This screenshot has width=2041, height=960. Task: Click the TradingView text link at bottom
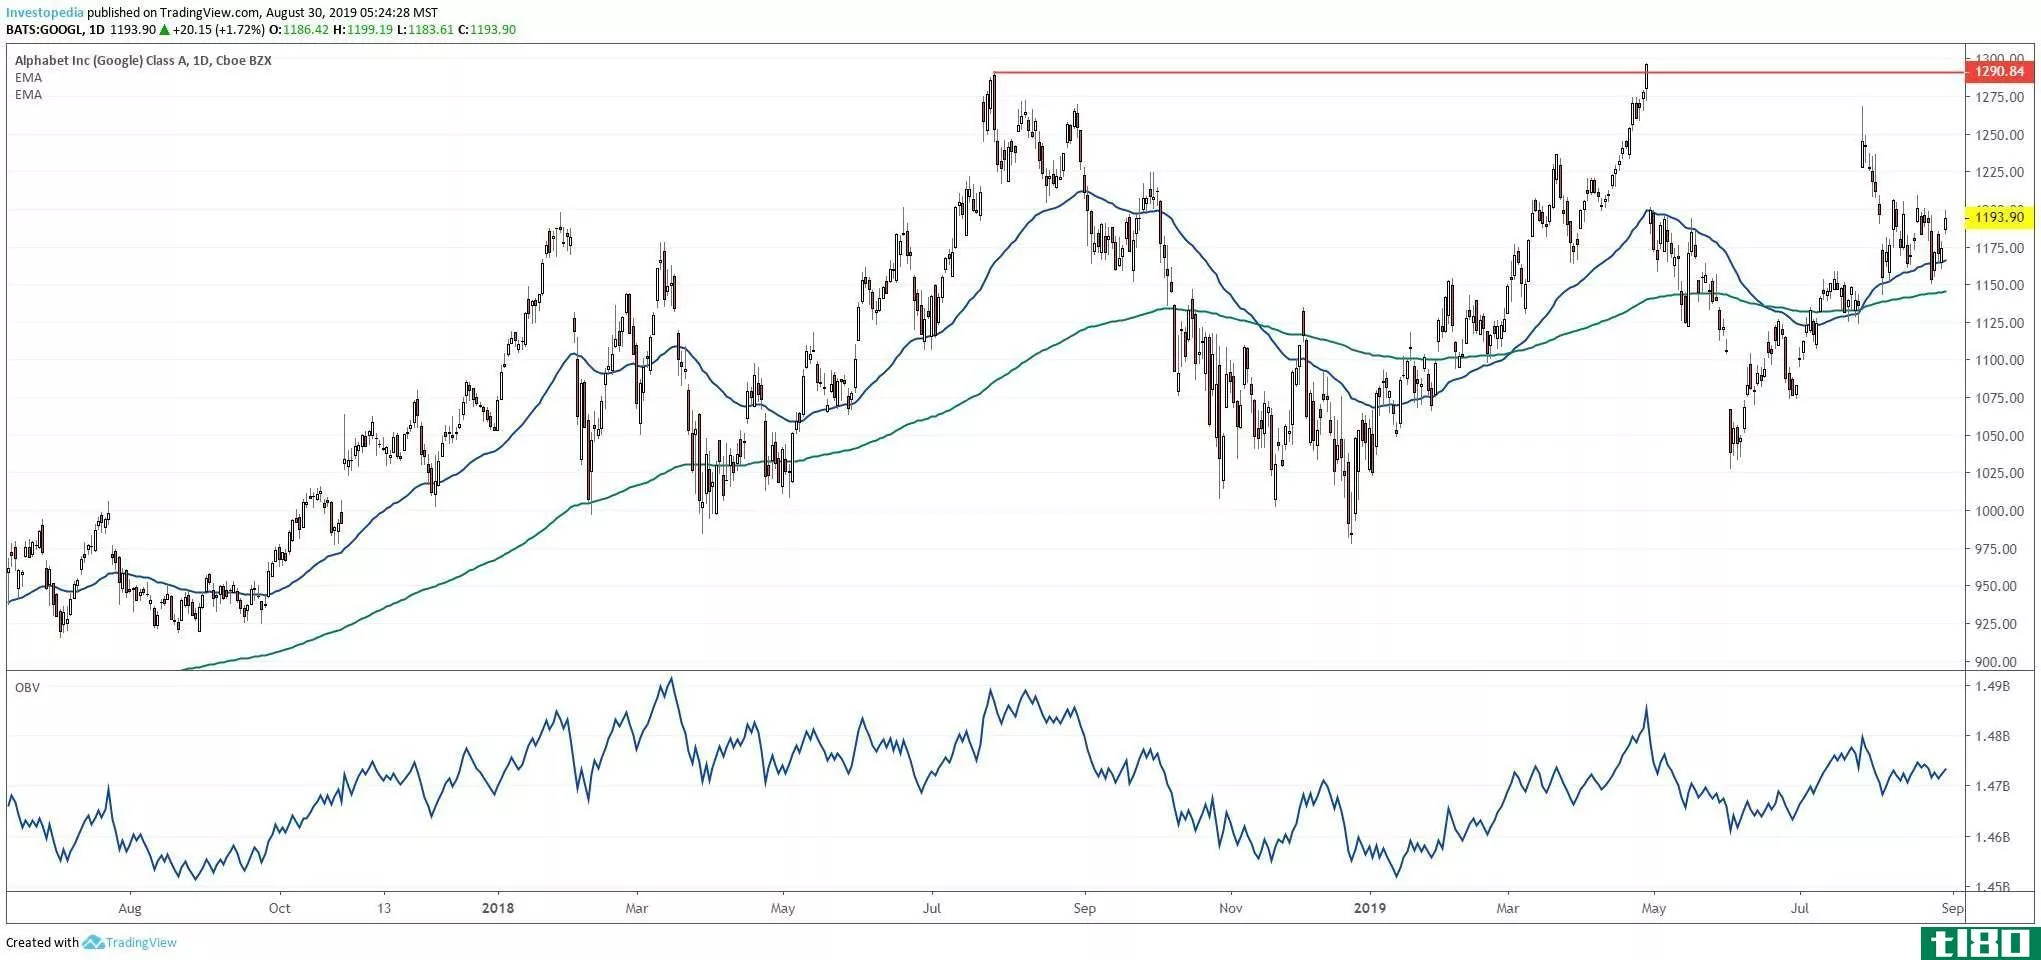point(141,942)
